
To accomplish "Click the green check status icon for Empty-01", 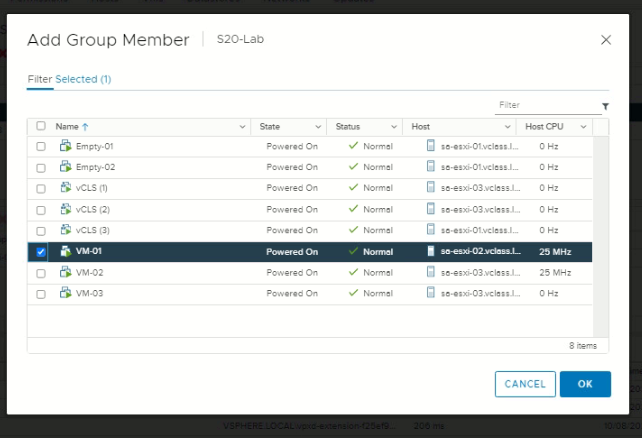I will (353, 146).
